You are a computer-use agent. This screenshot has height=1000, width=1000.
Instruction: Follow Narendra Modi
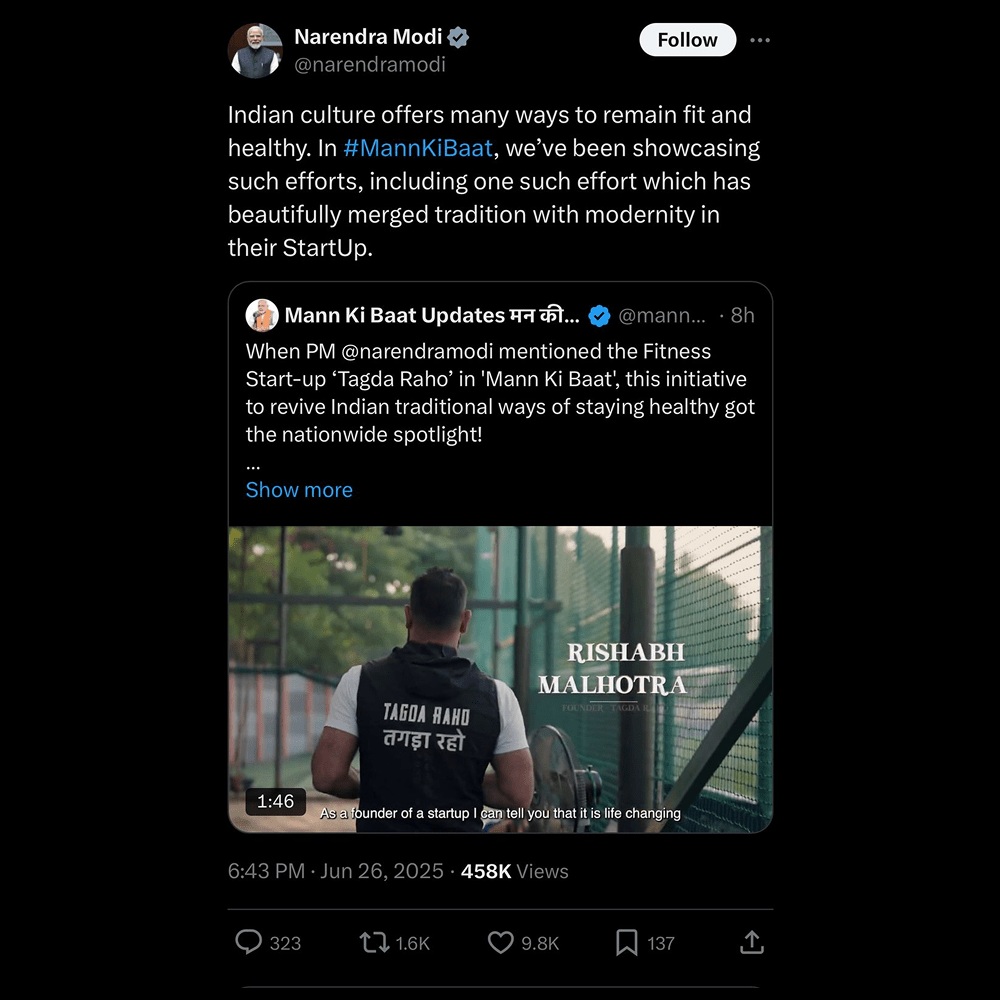[x=687, y=40]
